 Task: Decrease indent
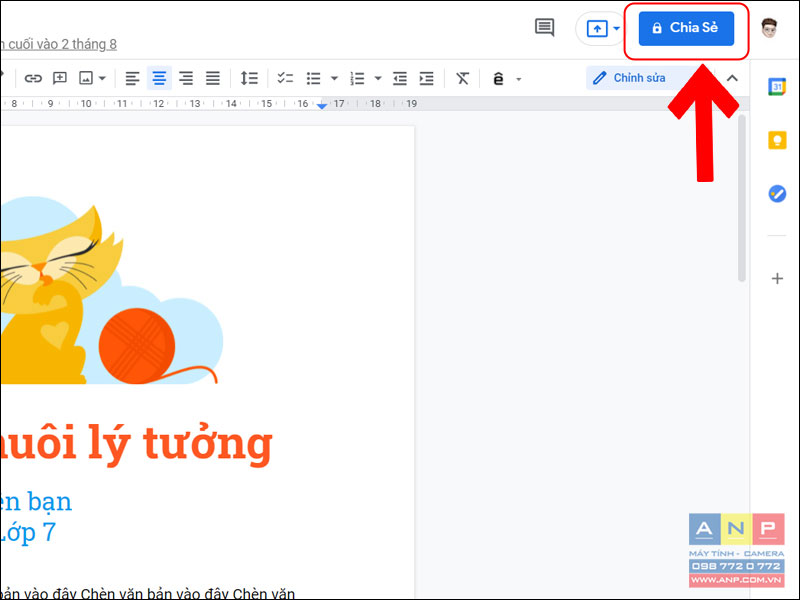(x=399, y=79)
